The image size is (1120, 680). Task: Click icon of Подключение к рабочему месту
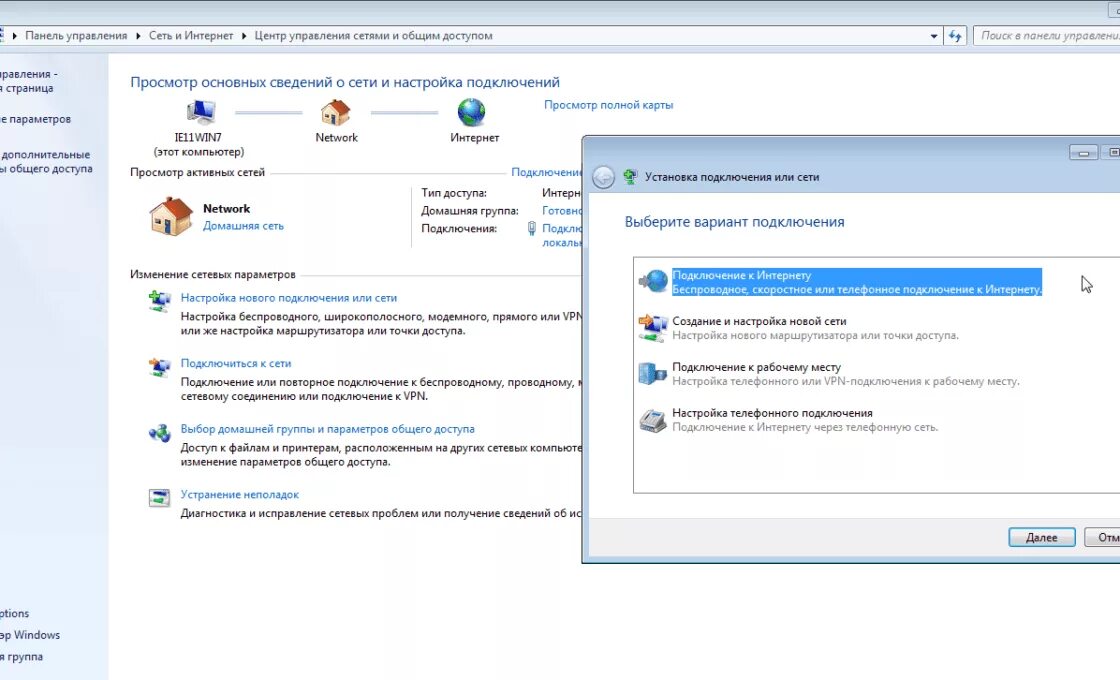coord(652,374)
